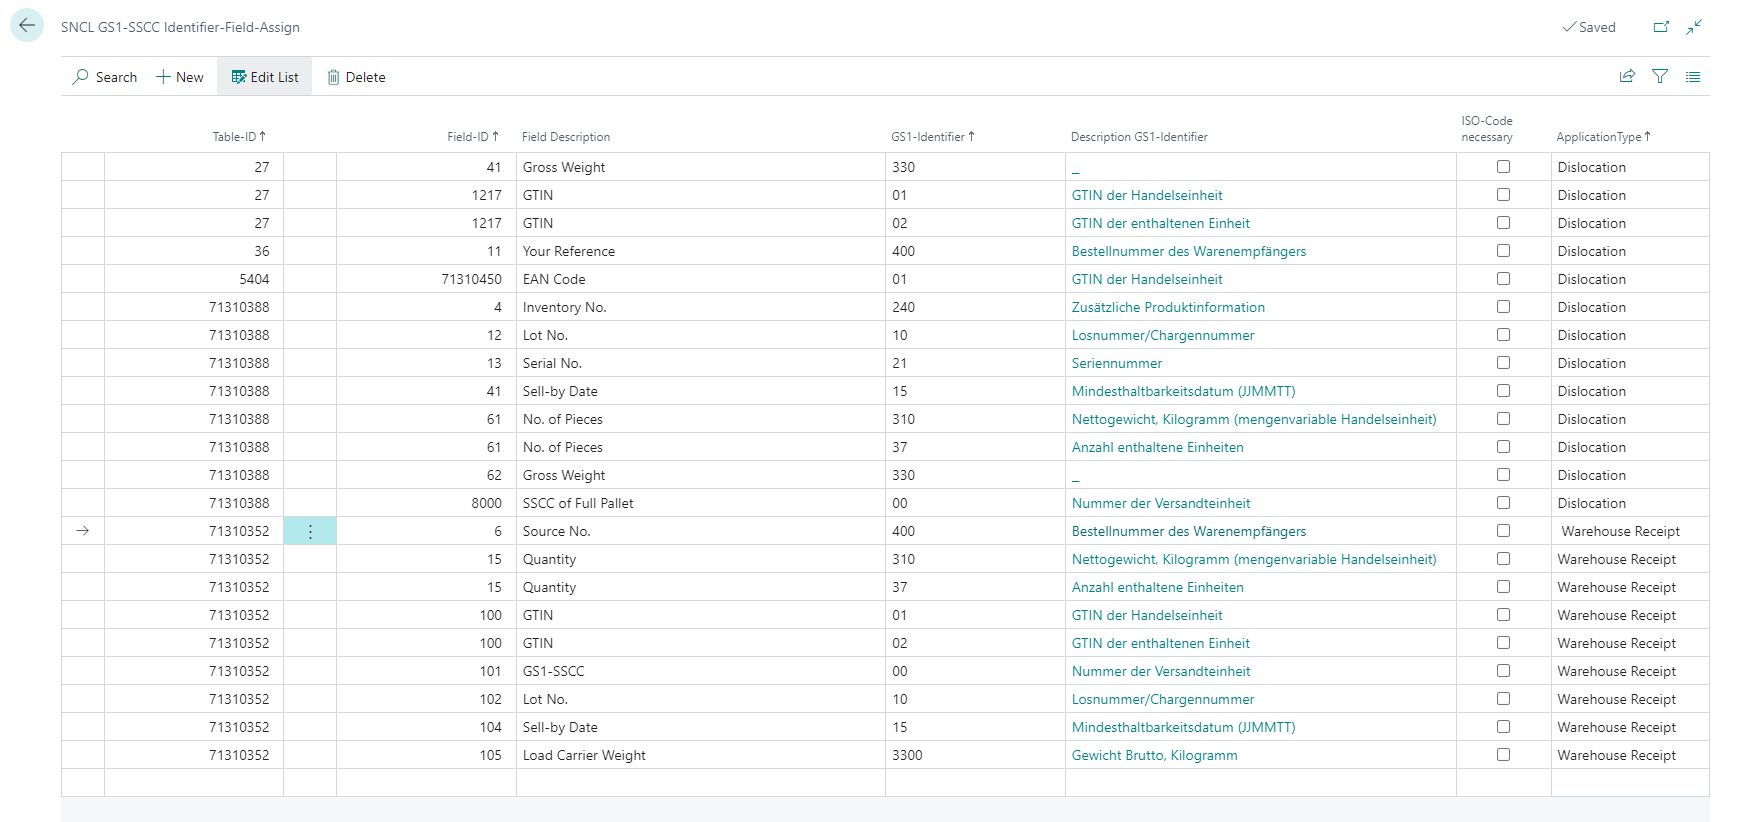Switch on Edit List mode
1758x822 pixels.
pos(265,77)
